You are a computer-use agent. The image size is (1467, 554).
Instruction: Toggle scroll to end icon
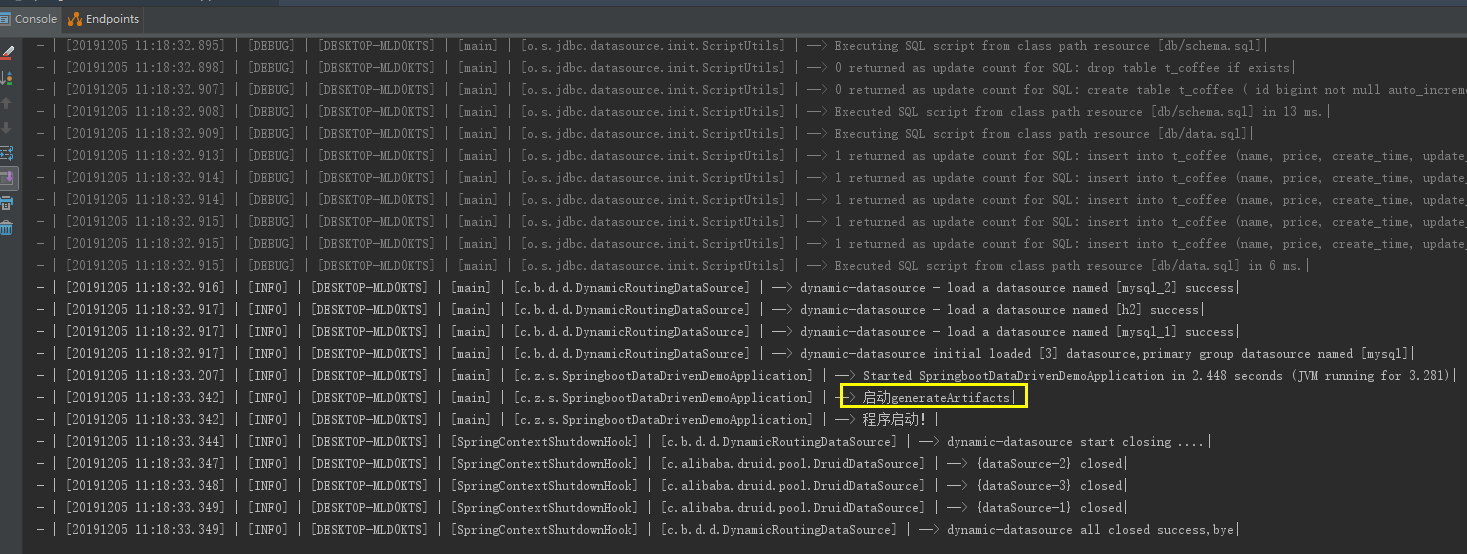(7, 178)
